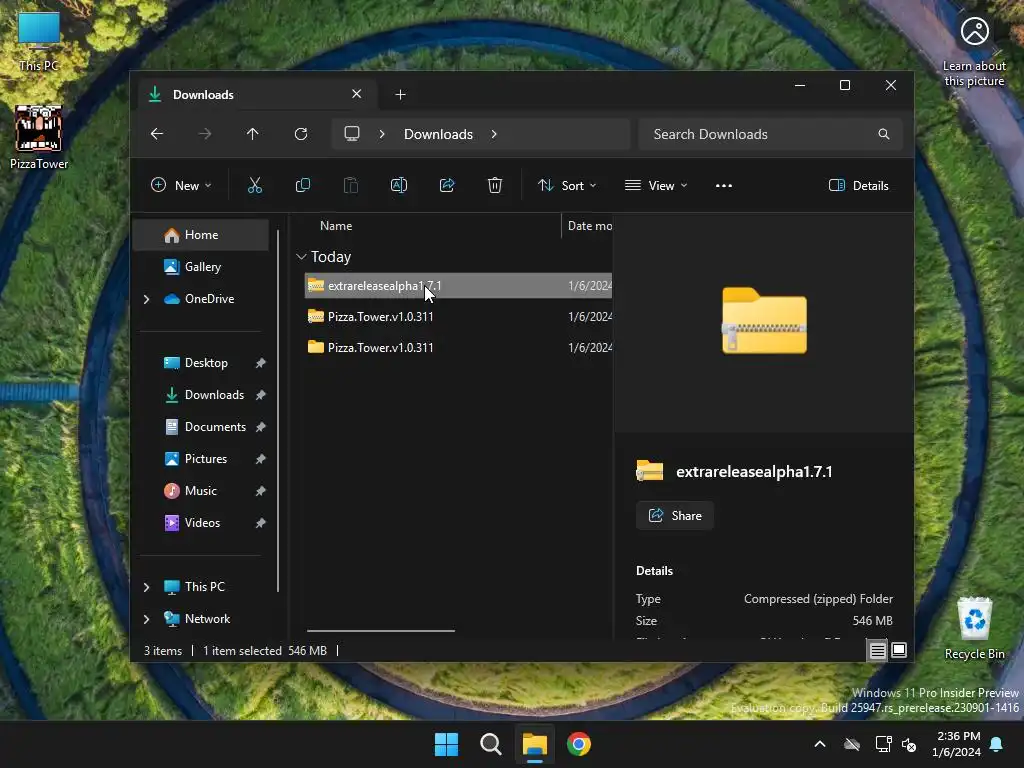Open Videos quick access item
The image size is (1024, 768).
201,523
